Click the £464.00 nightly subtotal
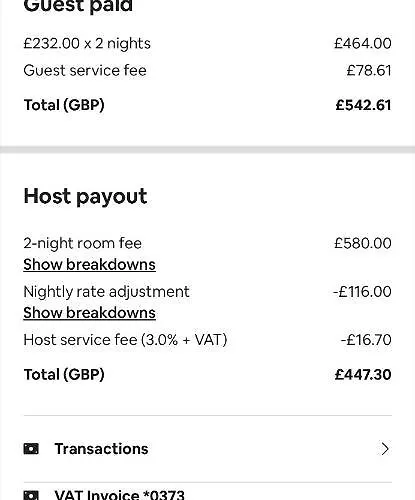Viewport: 415px width, 500px height. click(x=363, y=43)
